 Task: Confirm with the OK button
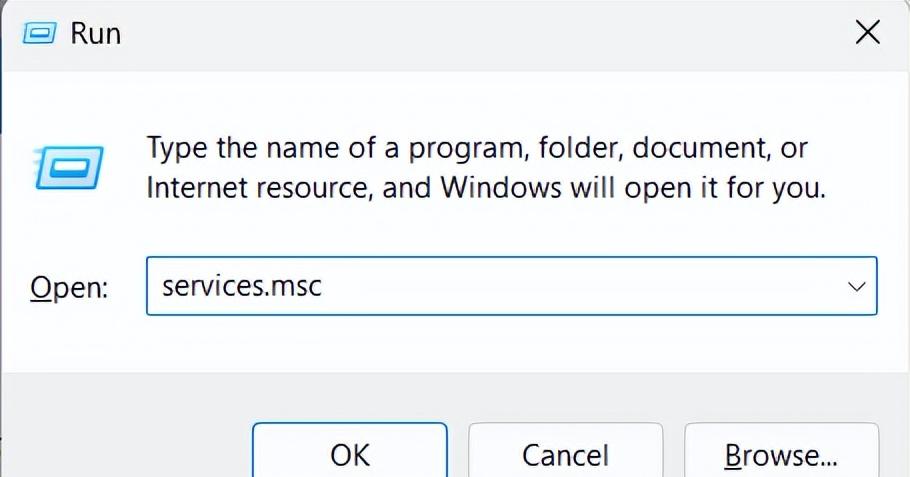tap(350, 451)
